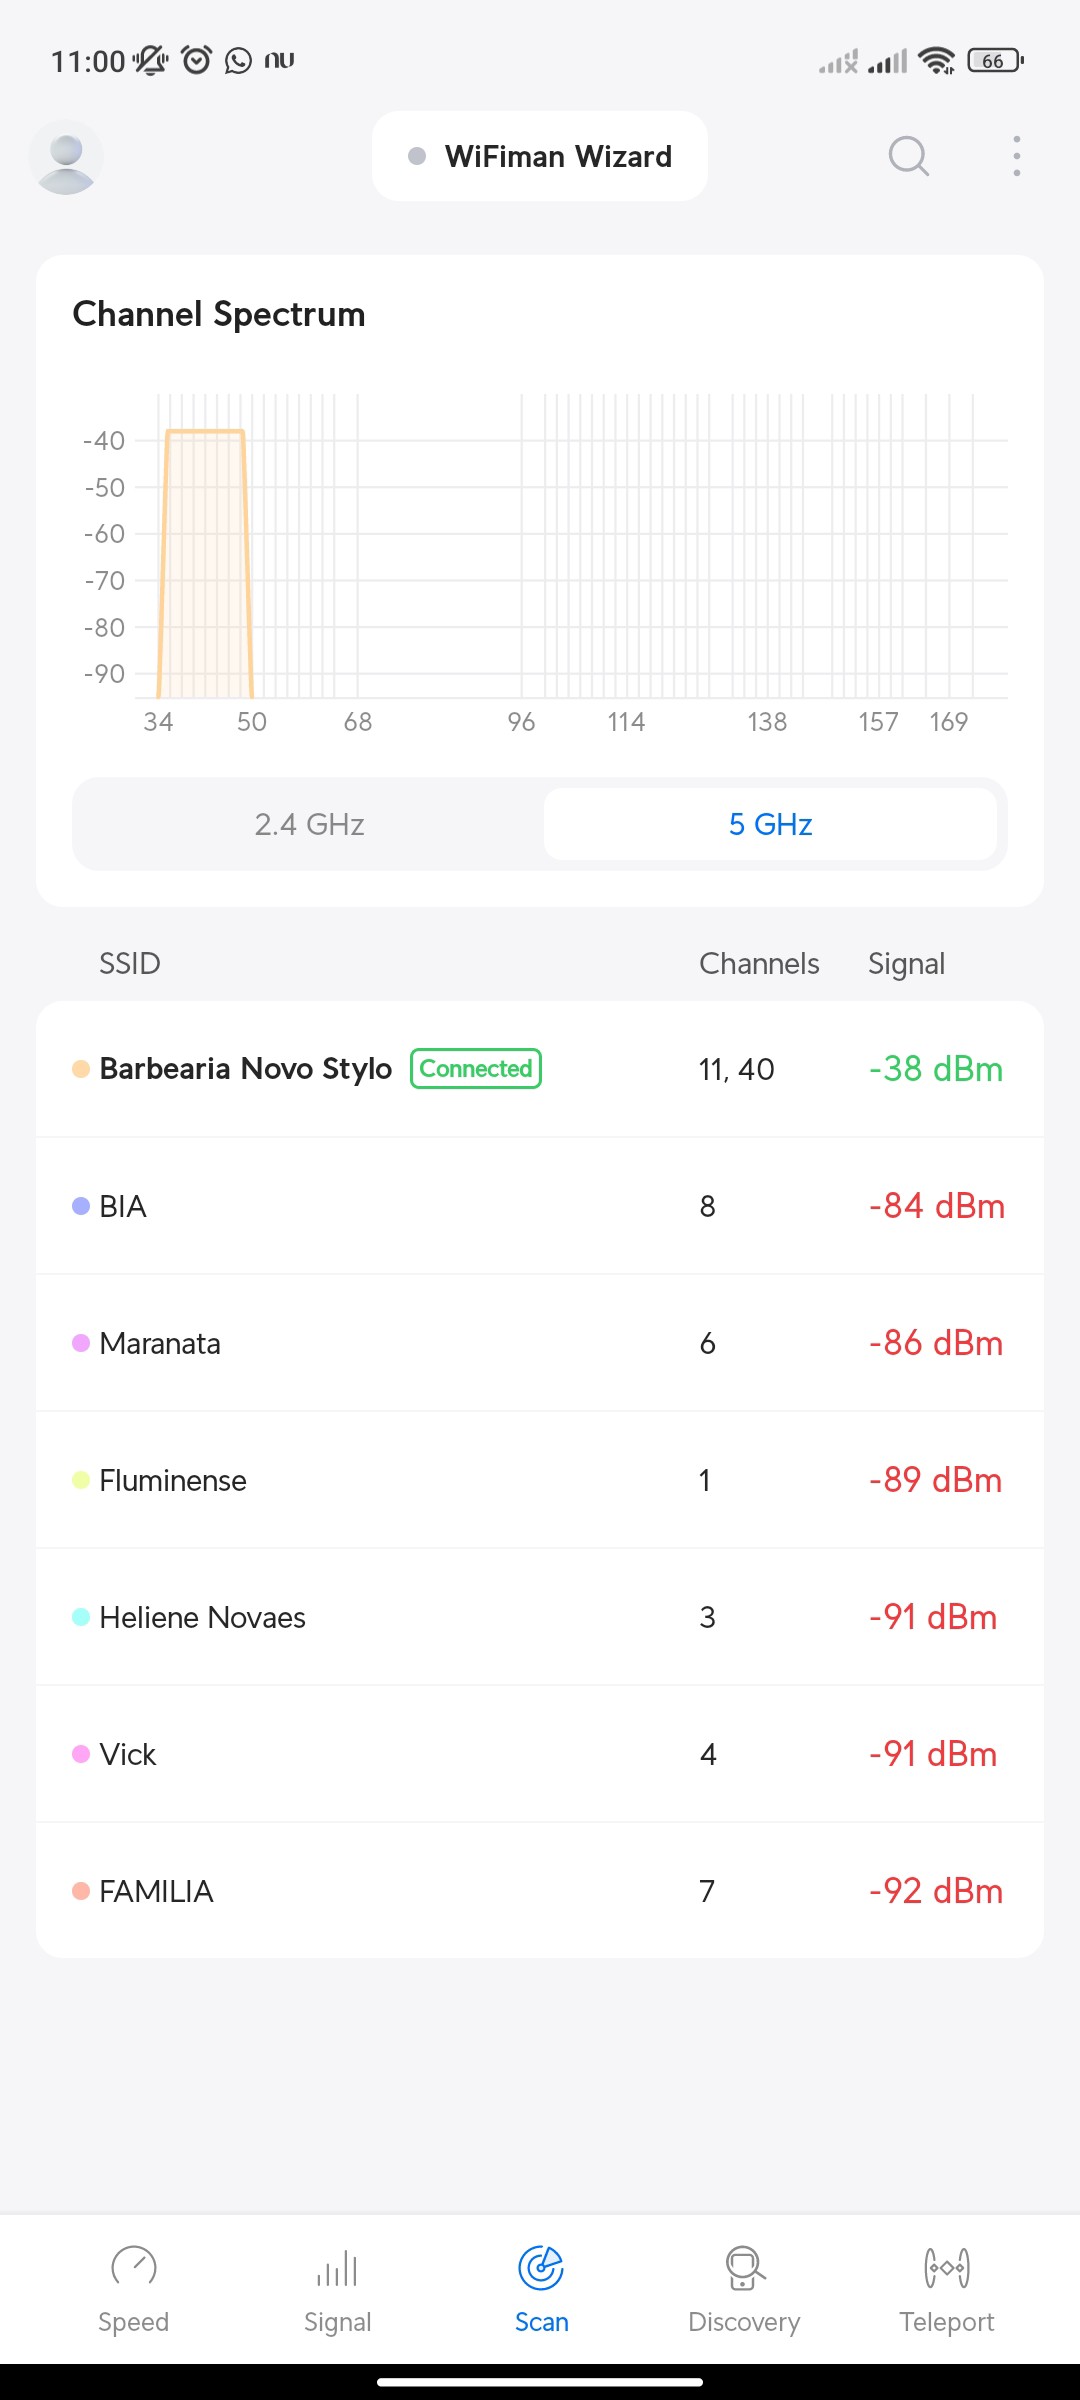Viewport: 1080px width, 2400px height.
Task: Open the Speed test tab icon
Action: pyautogui.click(x=133, y=2267)
